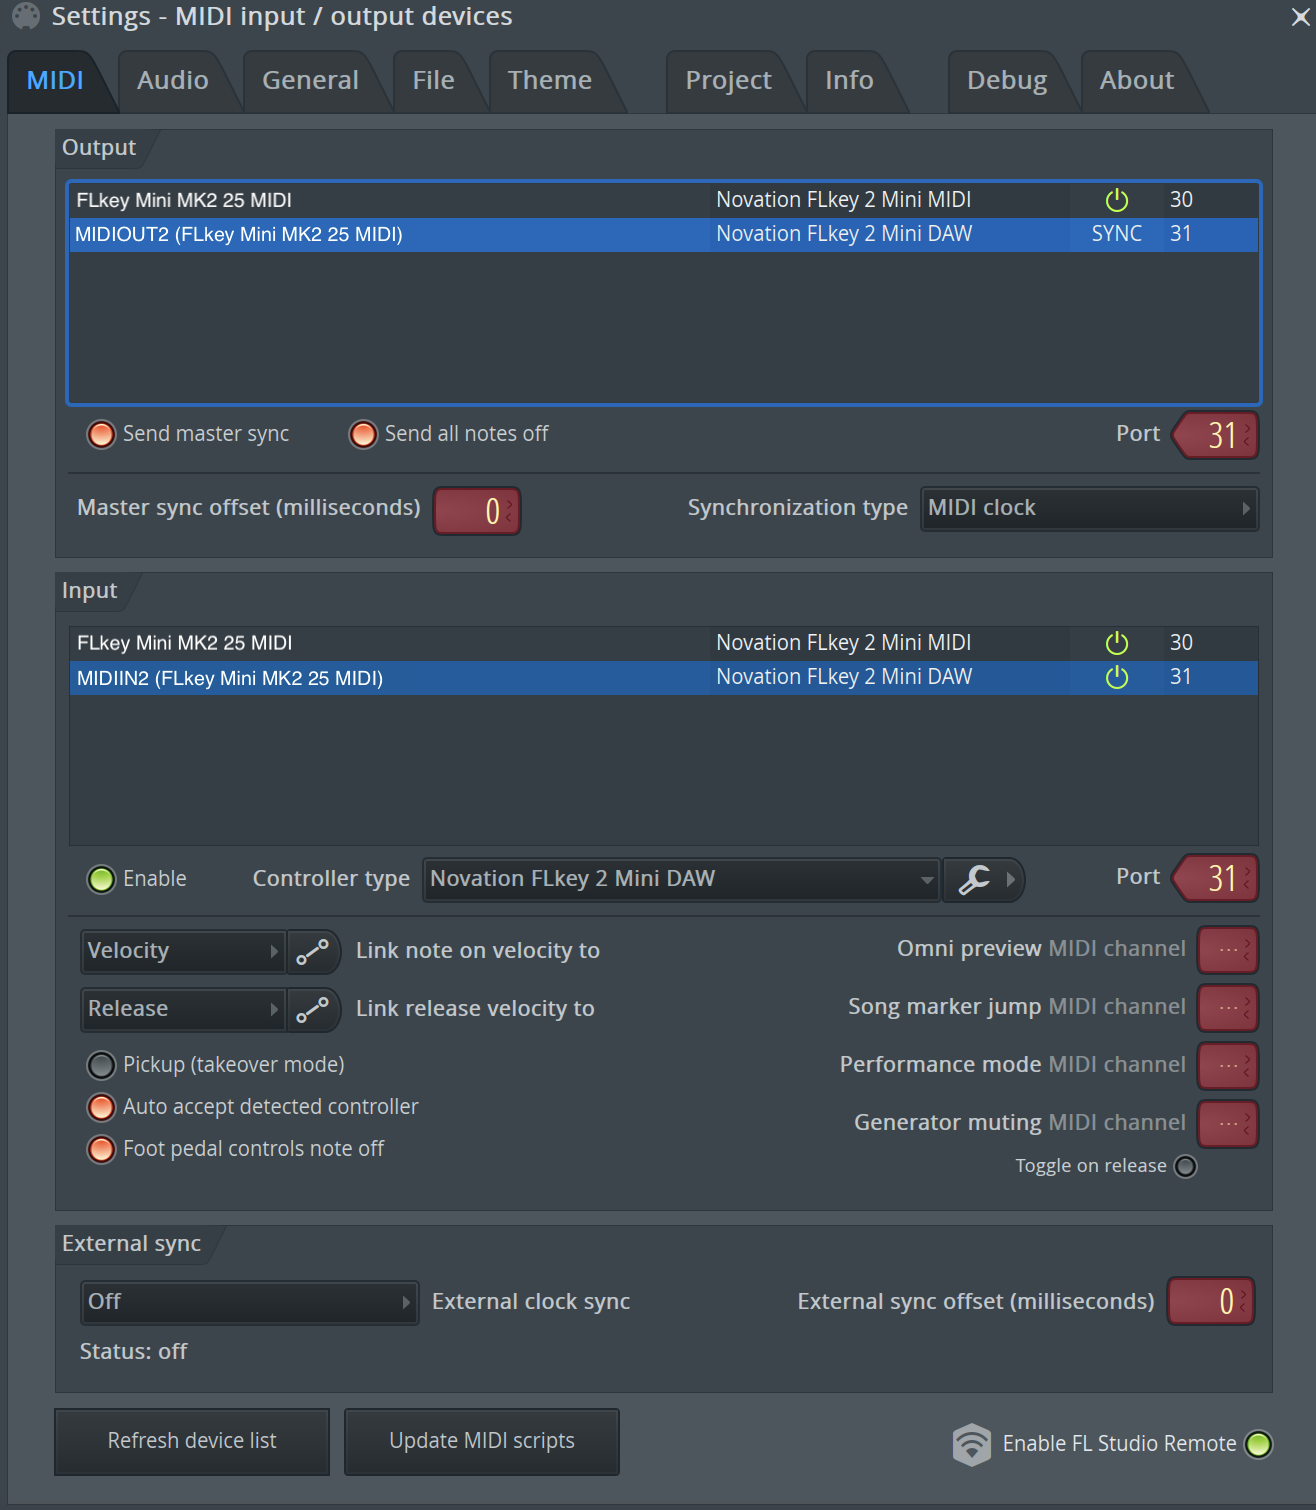This screenshot has width=1316, height=1510.
Task: Click Refresh device list button
Action: (192, 1441)
